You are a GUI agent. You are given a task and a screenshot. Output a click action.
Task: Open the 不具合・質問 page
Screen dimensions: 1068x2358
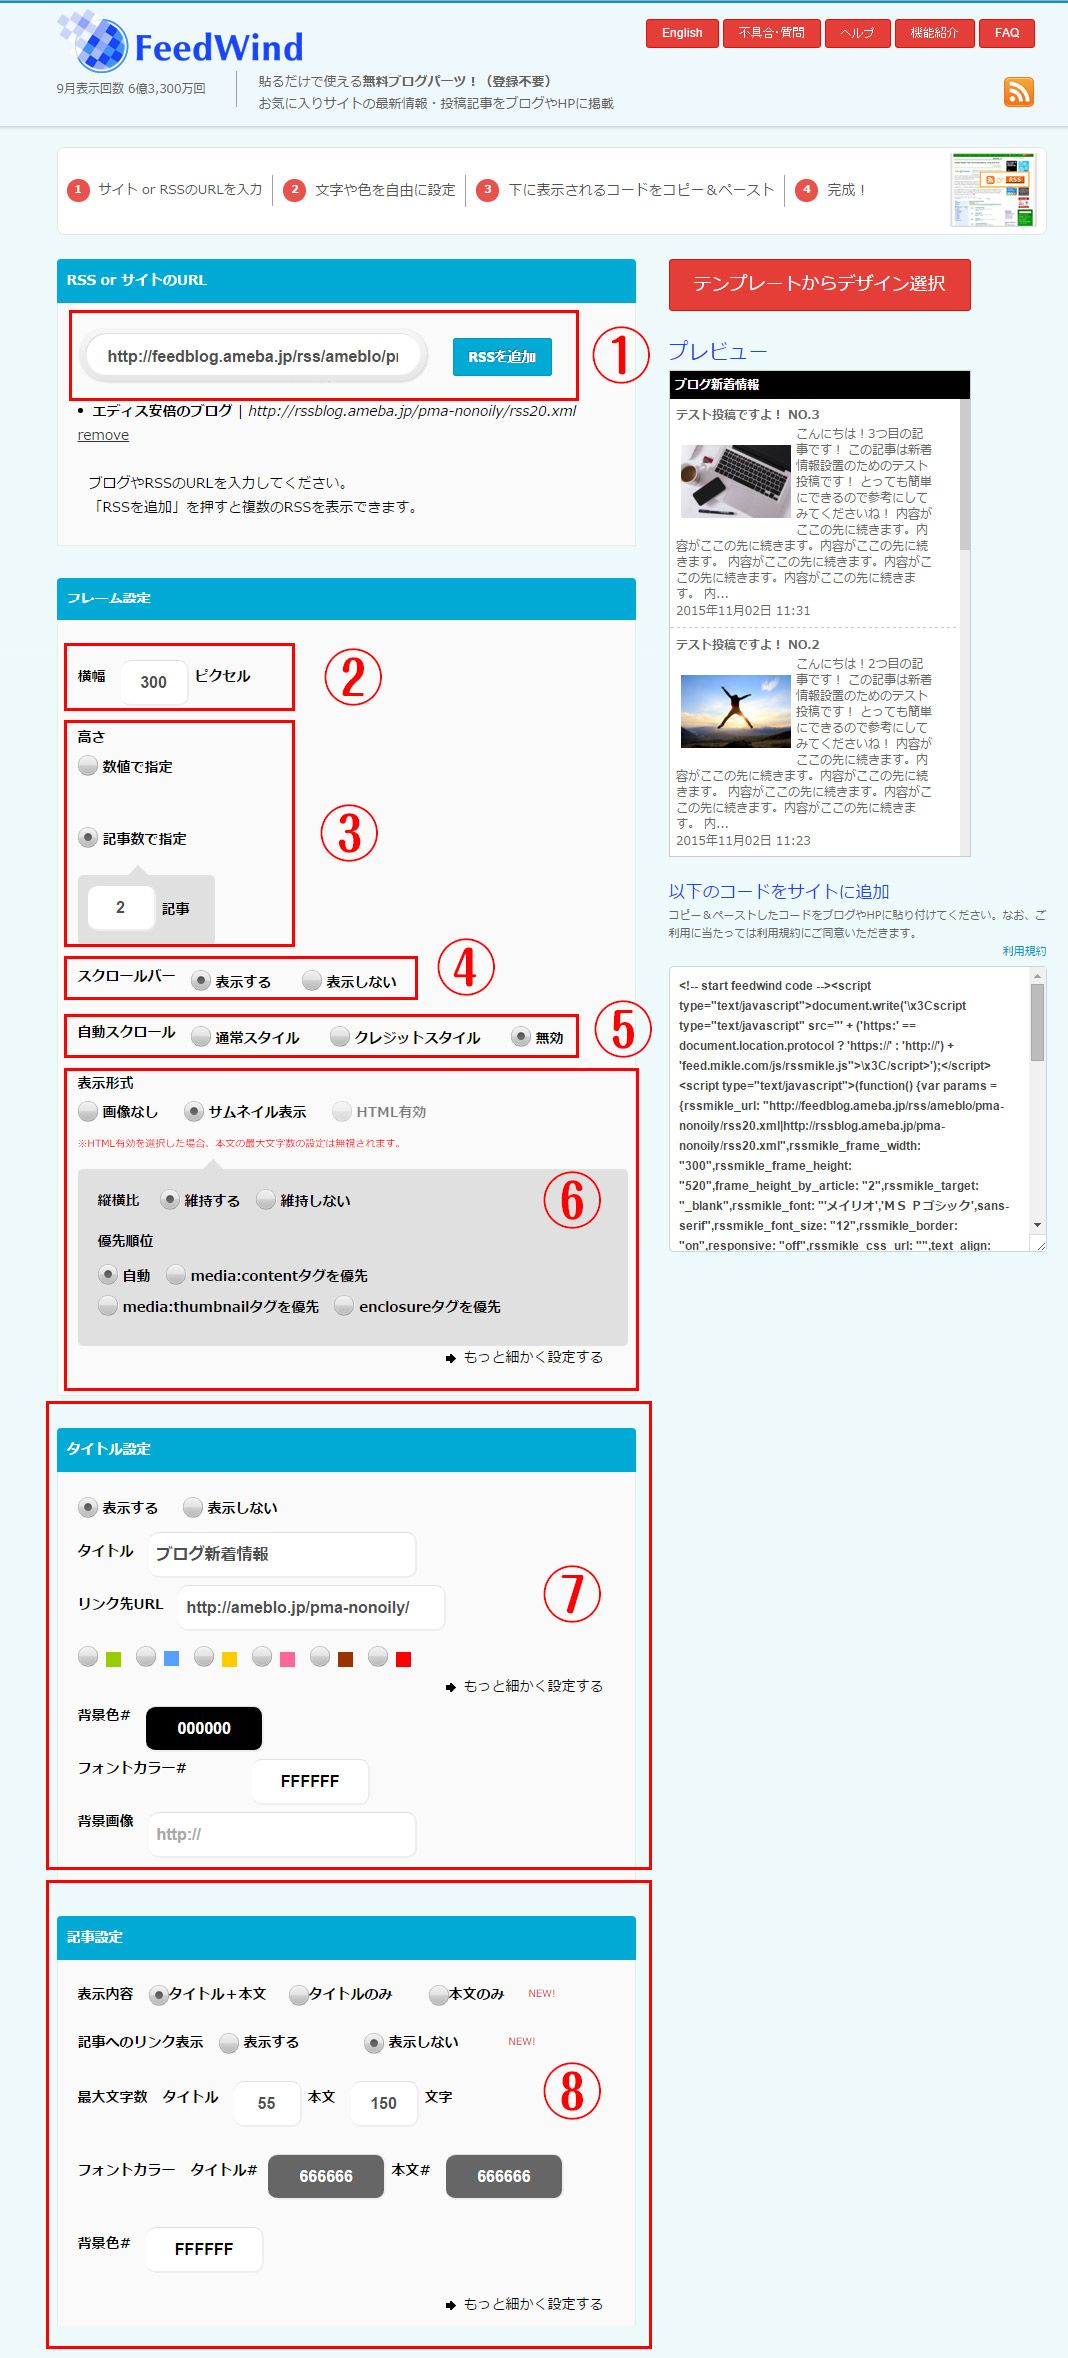point(771,33)
